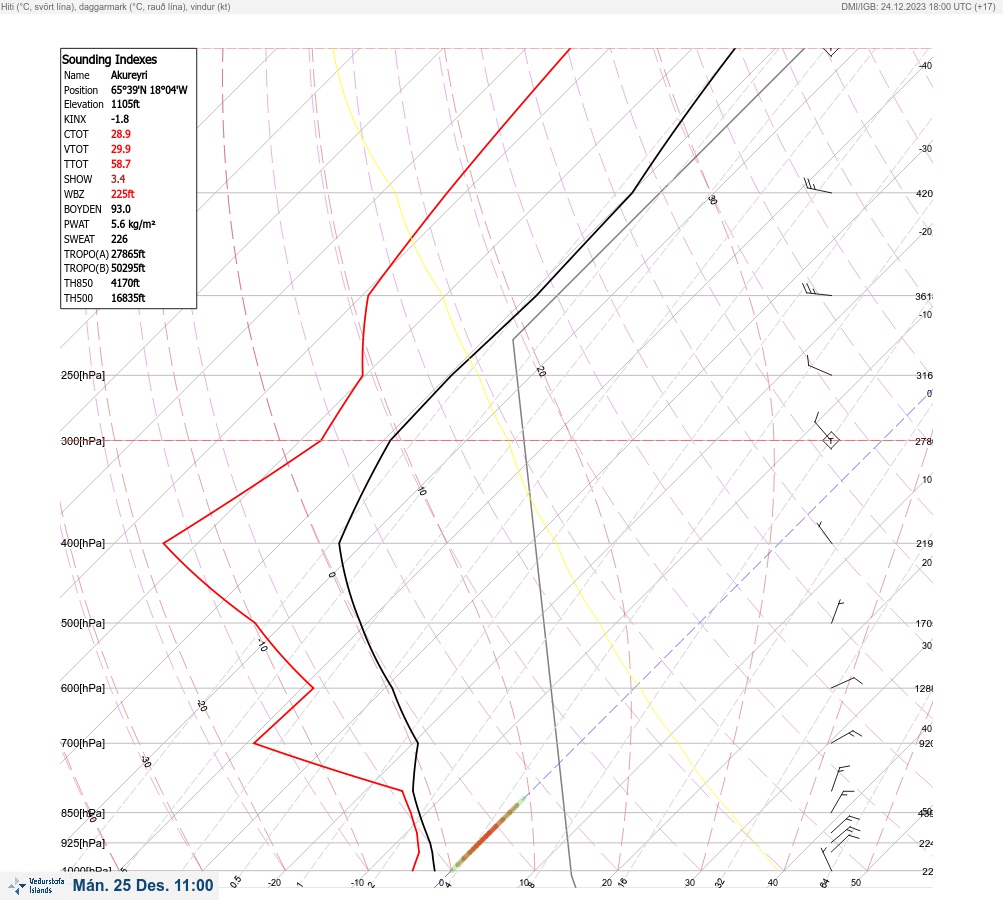Click the VTOT value 29.9
This screenshot has height=900, width=1003.
click(121, 149)
